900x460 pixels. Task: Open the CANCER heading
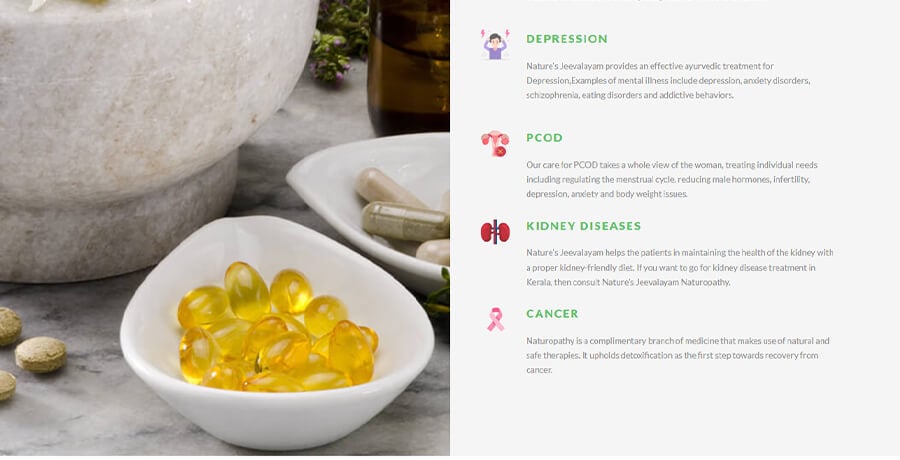coord(552,314)
